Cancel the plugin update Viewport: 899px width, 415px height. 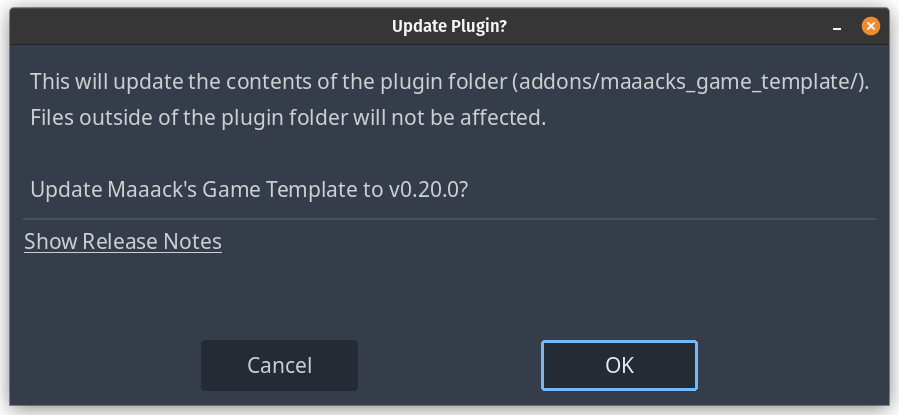point(279,365)
